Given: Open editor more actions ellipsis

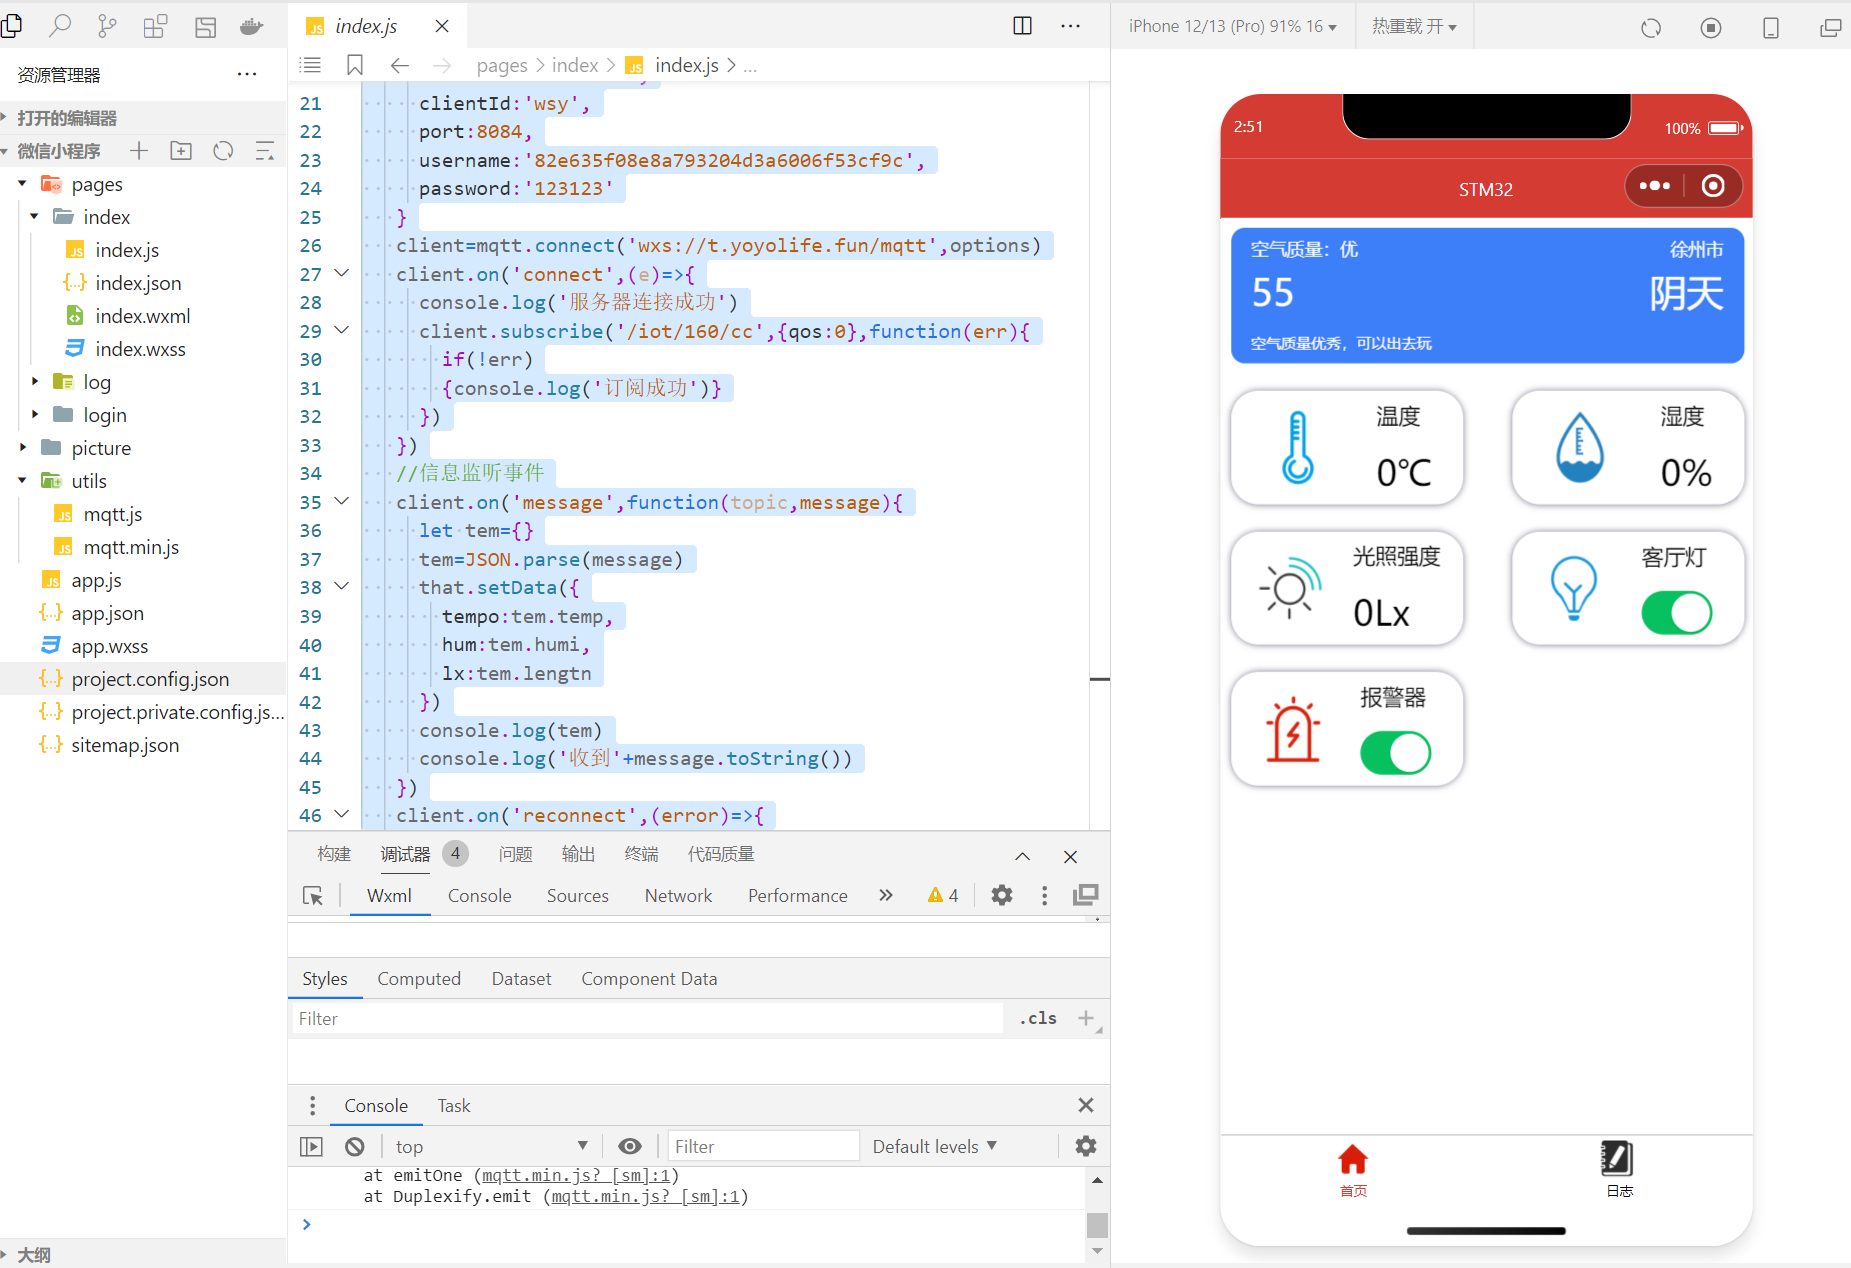Looking at the screenshot, I should 1070,26.
